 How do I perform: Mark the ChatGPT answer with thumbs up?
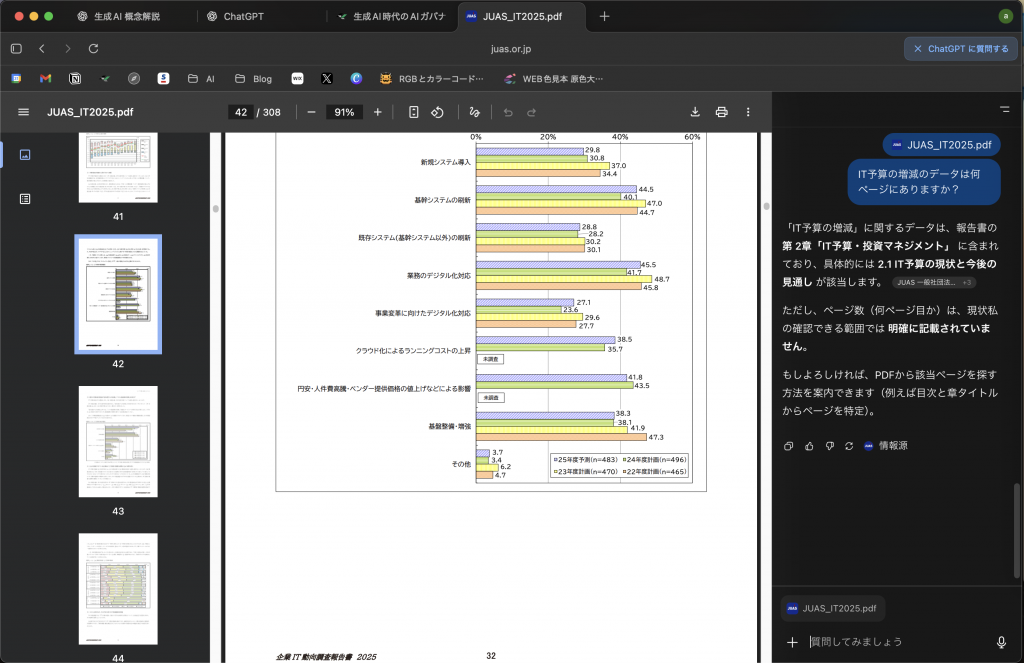809,446
